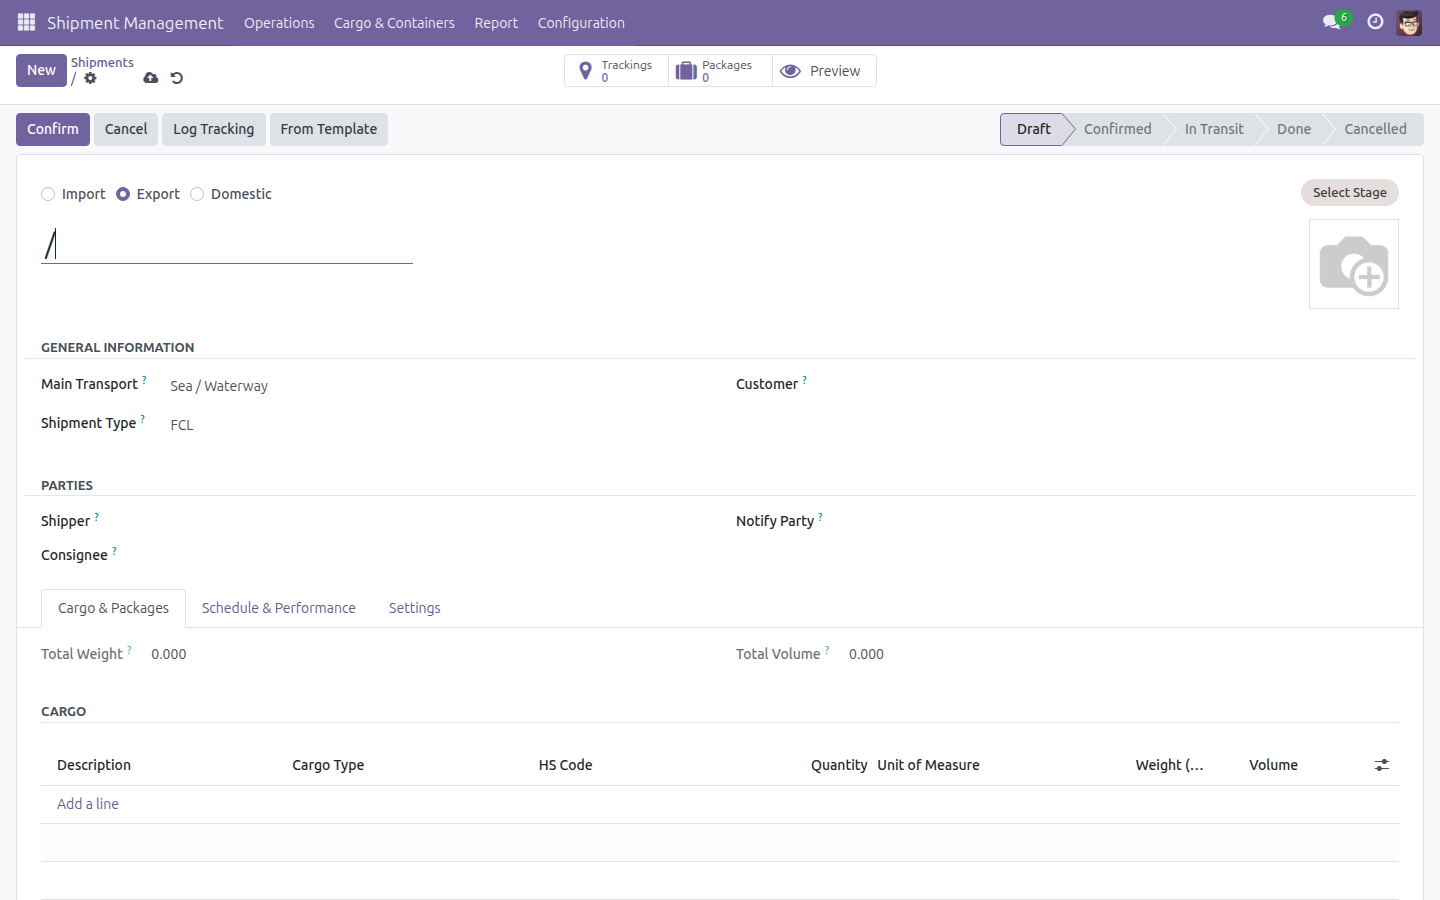Open the Report menu

pyautogui.click(x=496, y=23)
